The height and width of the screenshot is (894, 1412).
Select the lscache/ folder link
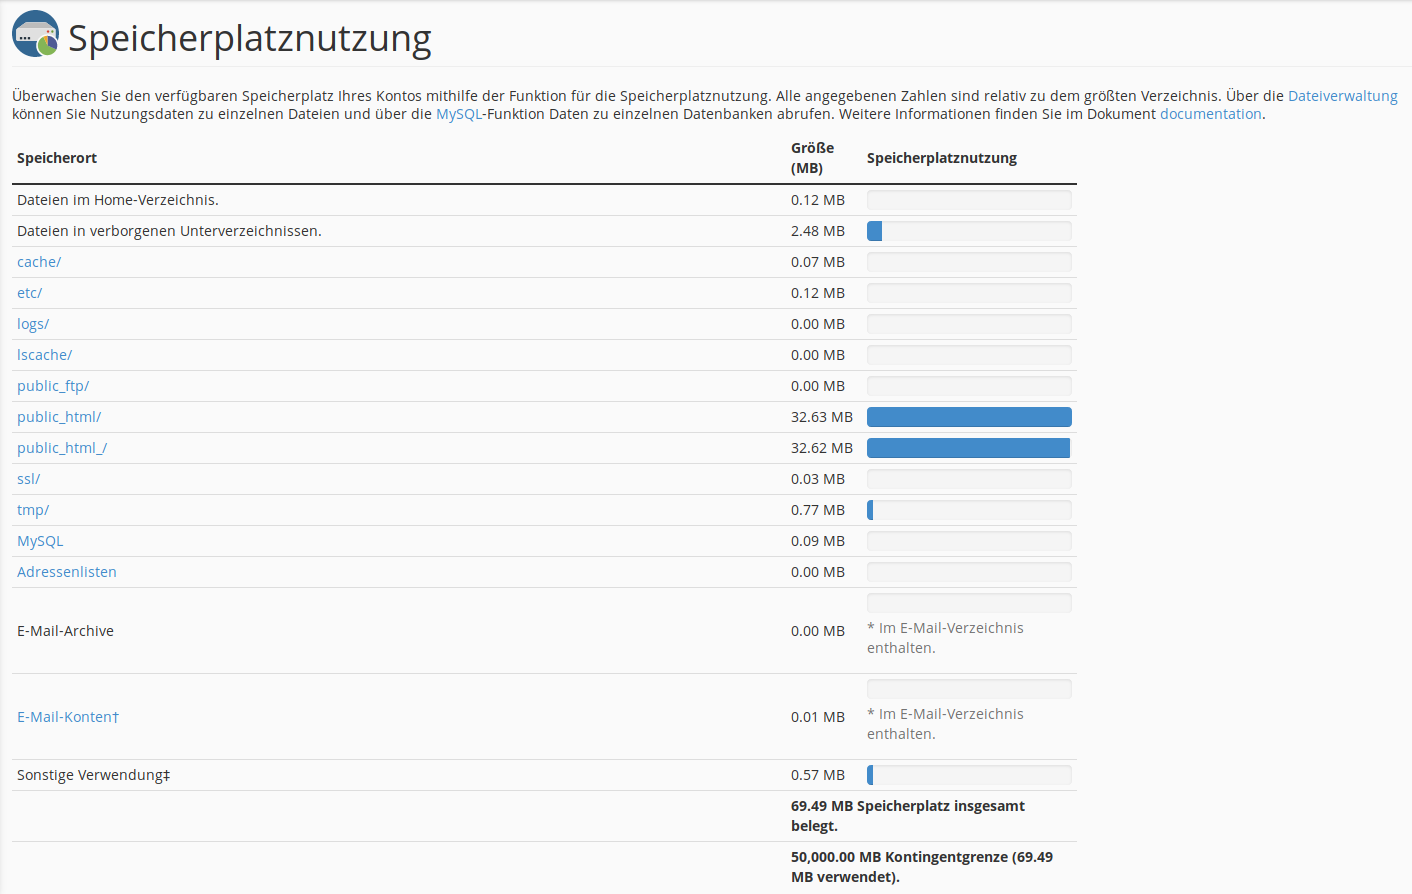[x=45, y=355]
